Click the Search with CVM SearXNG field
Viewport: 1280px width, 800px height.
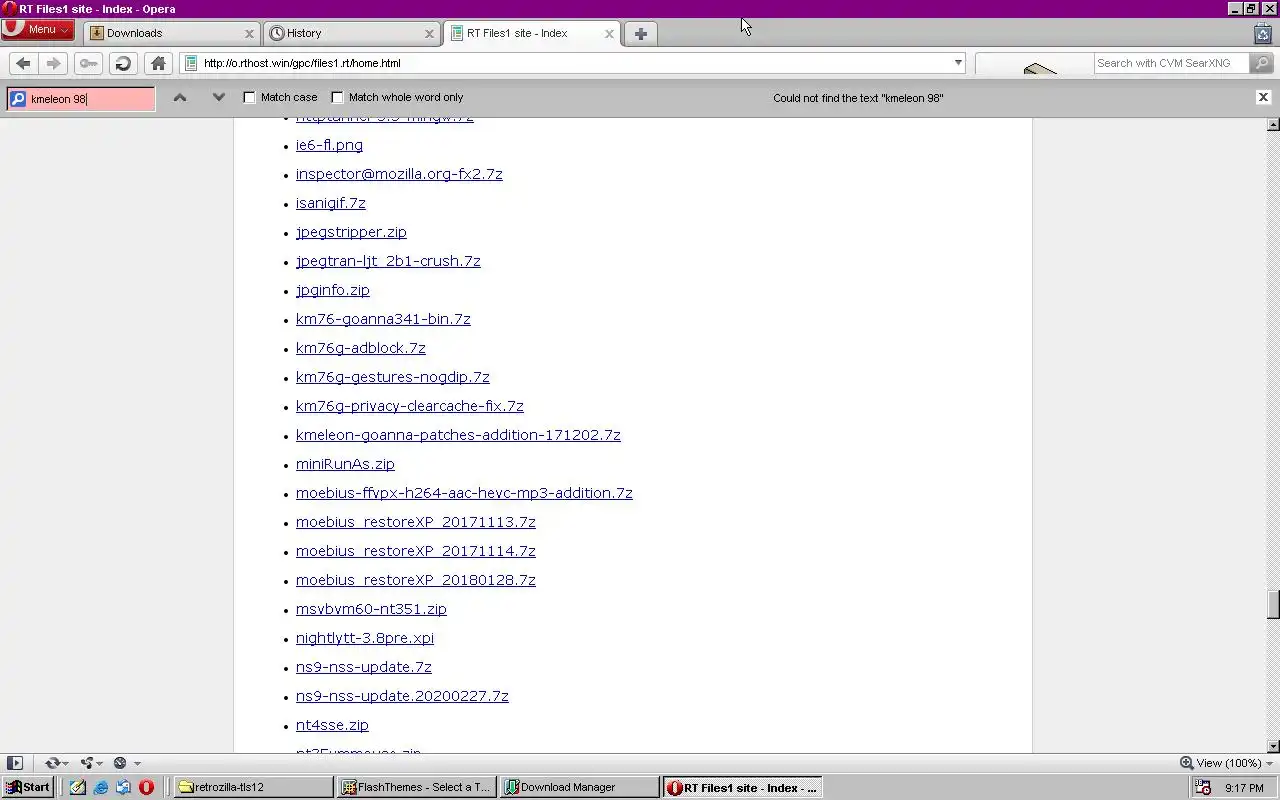[1171, 63]
